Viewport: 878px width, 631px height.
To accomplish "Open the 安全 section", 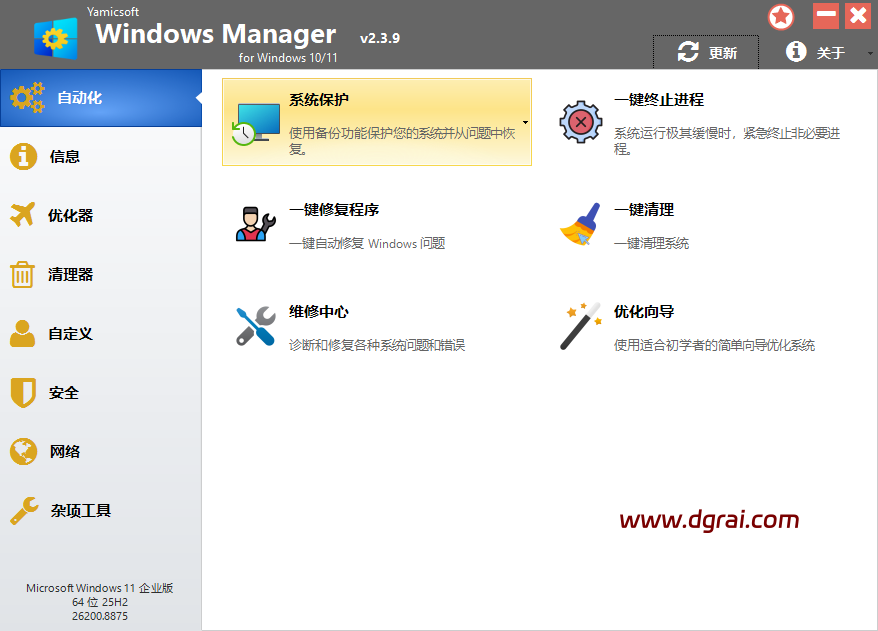I will click(101, 392).
